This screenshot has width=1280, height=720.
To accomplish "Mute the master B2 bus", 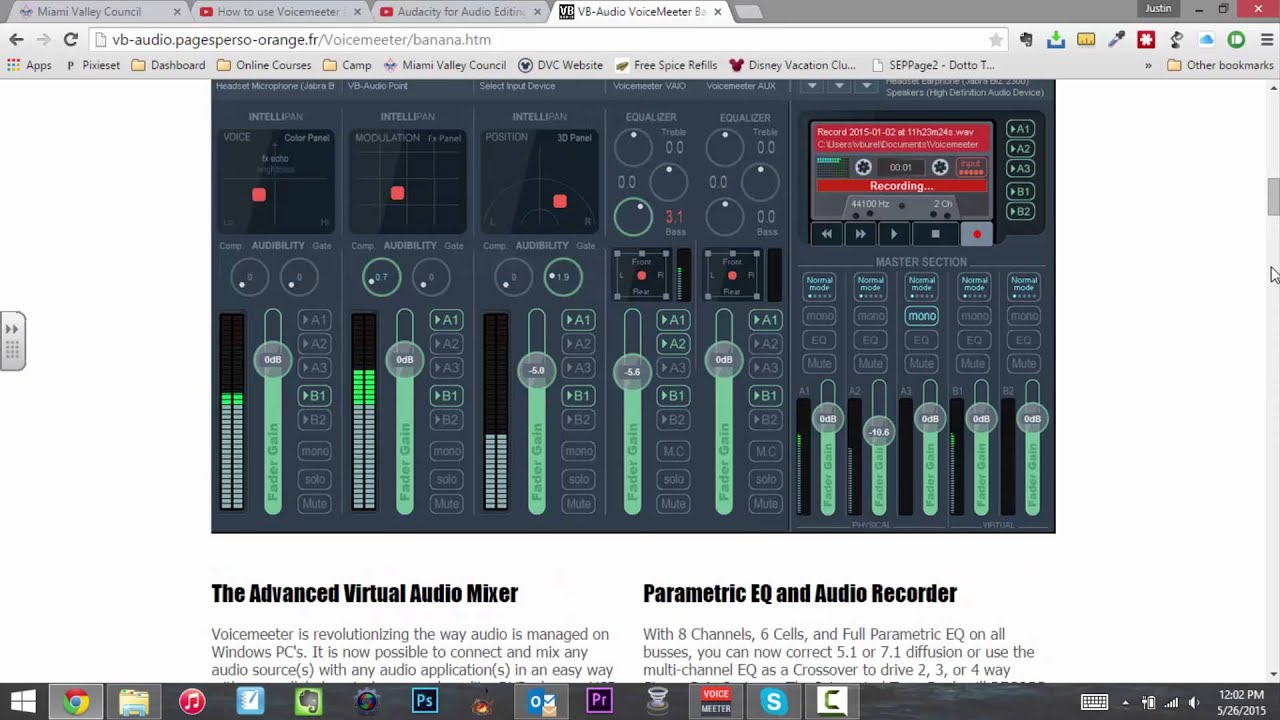I will point(1024,363).
